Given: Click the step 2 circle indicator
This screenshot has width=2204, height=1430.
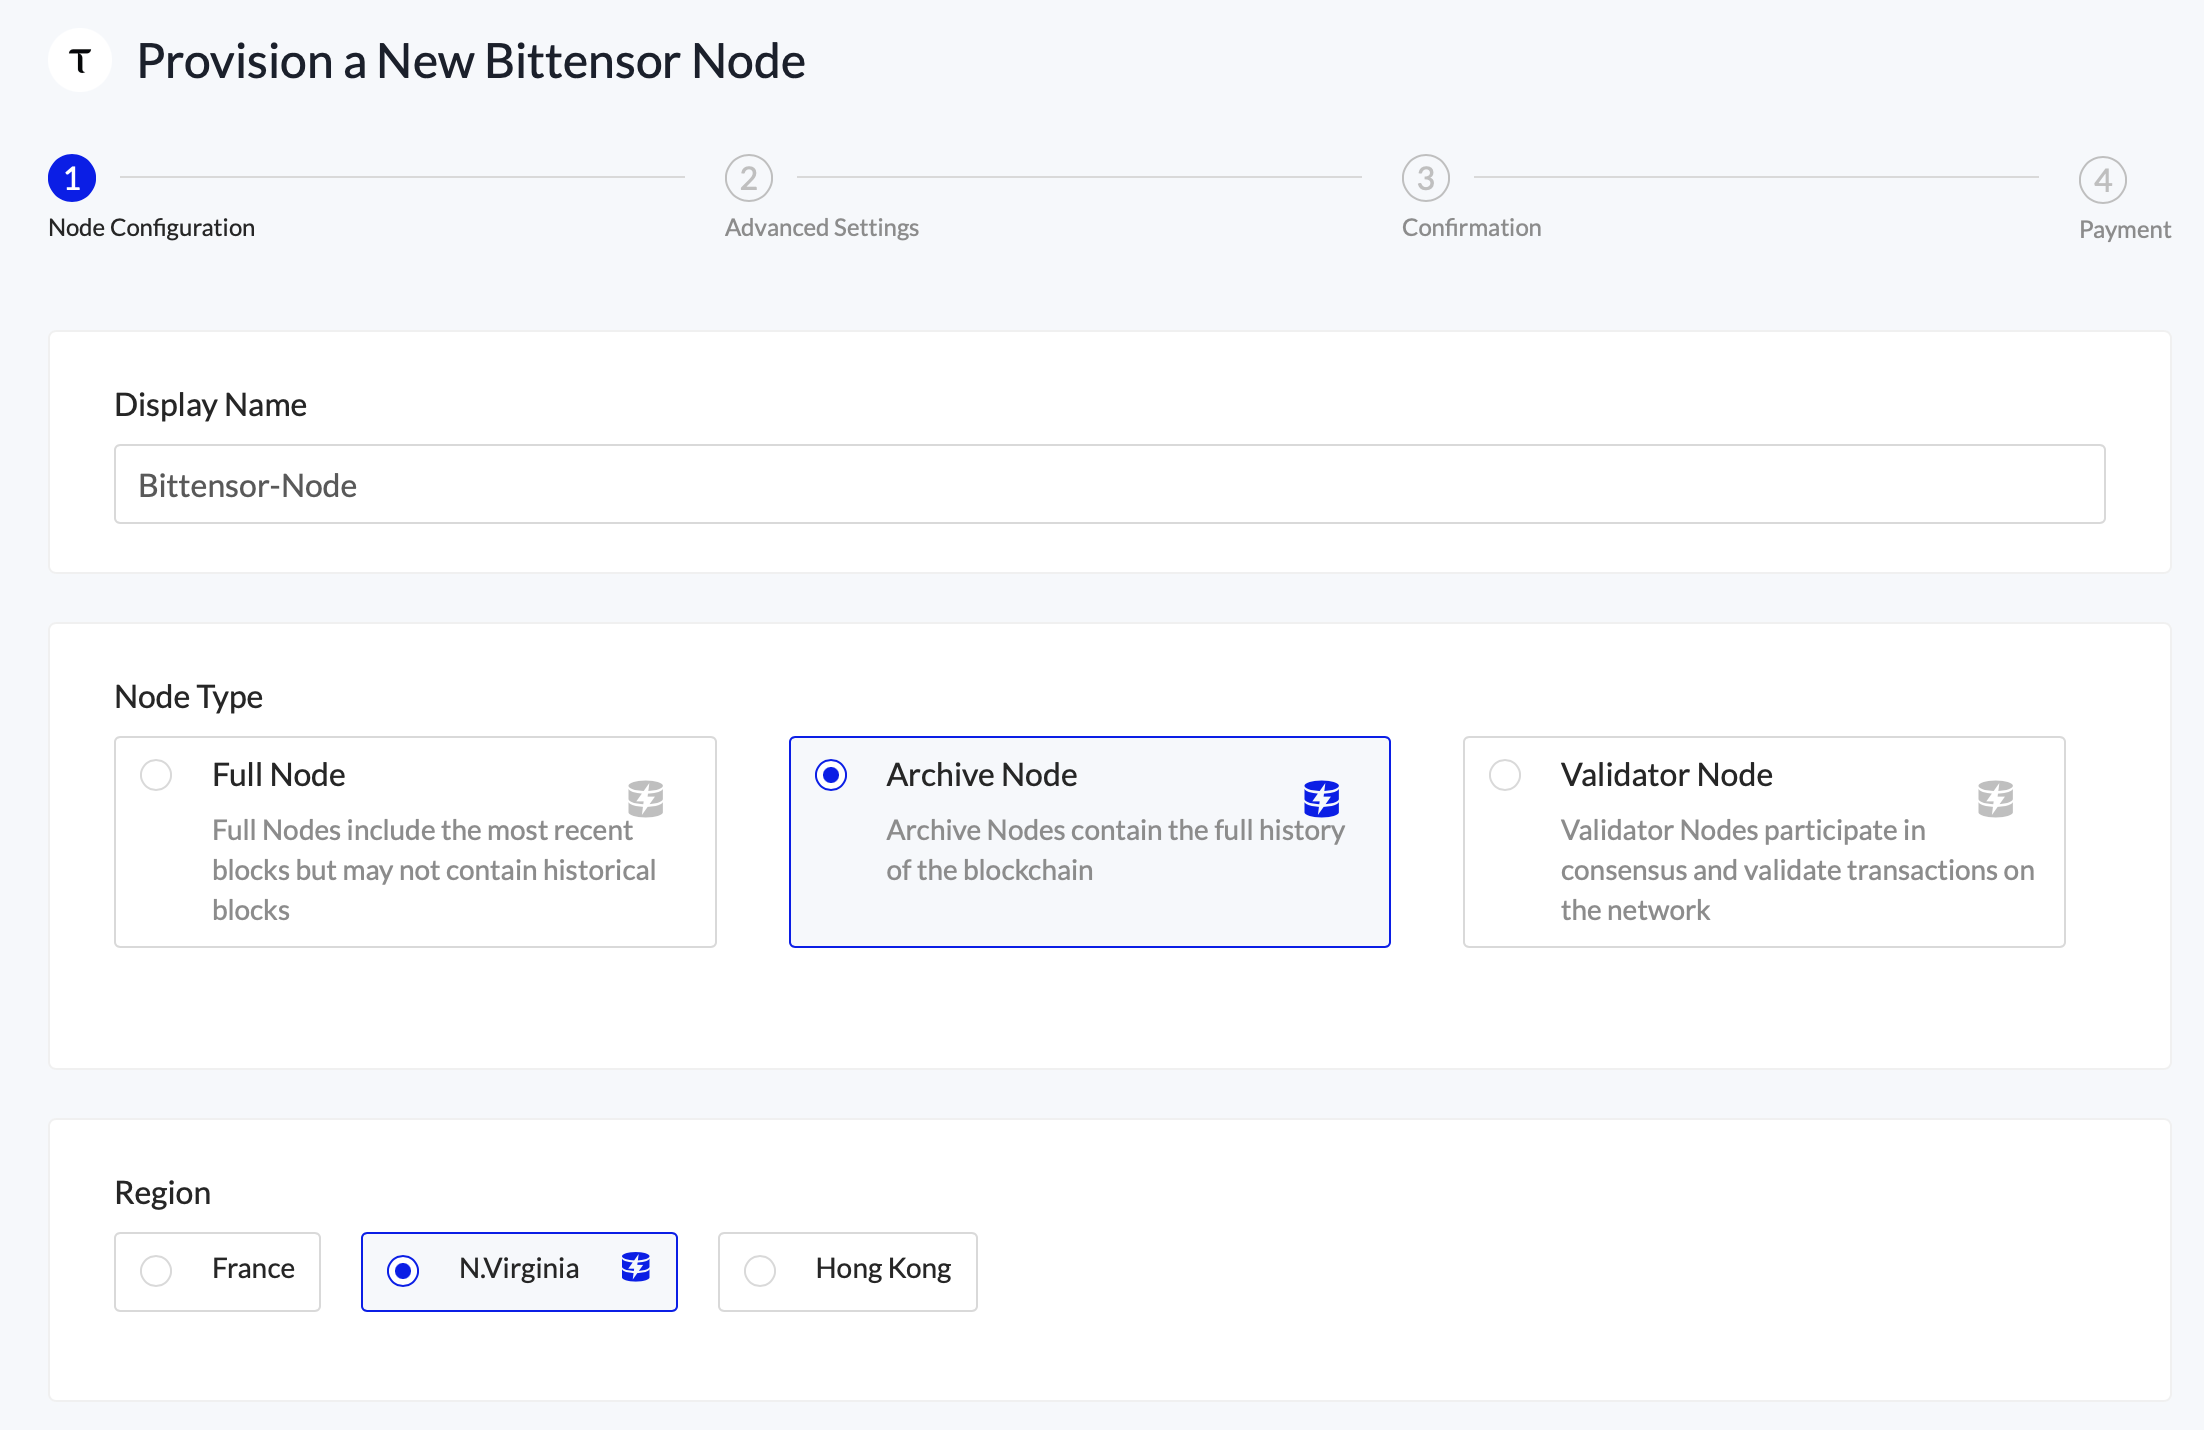Looking at the screenshot, I should click(x=748, y=178).
